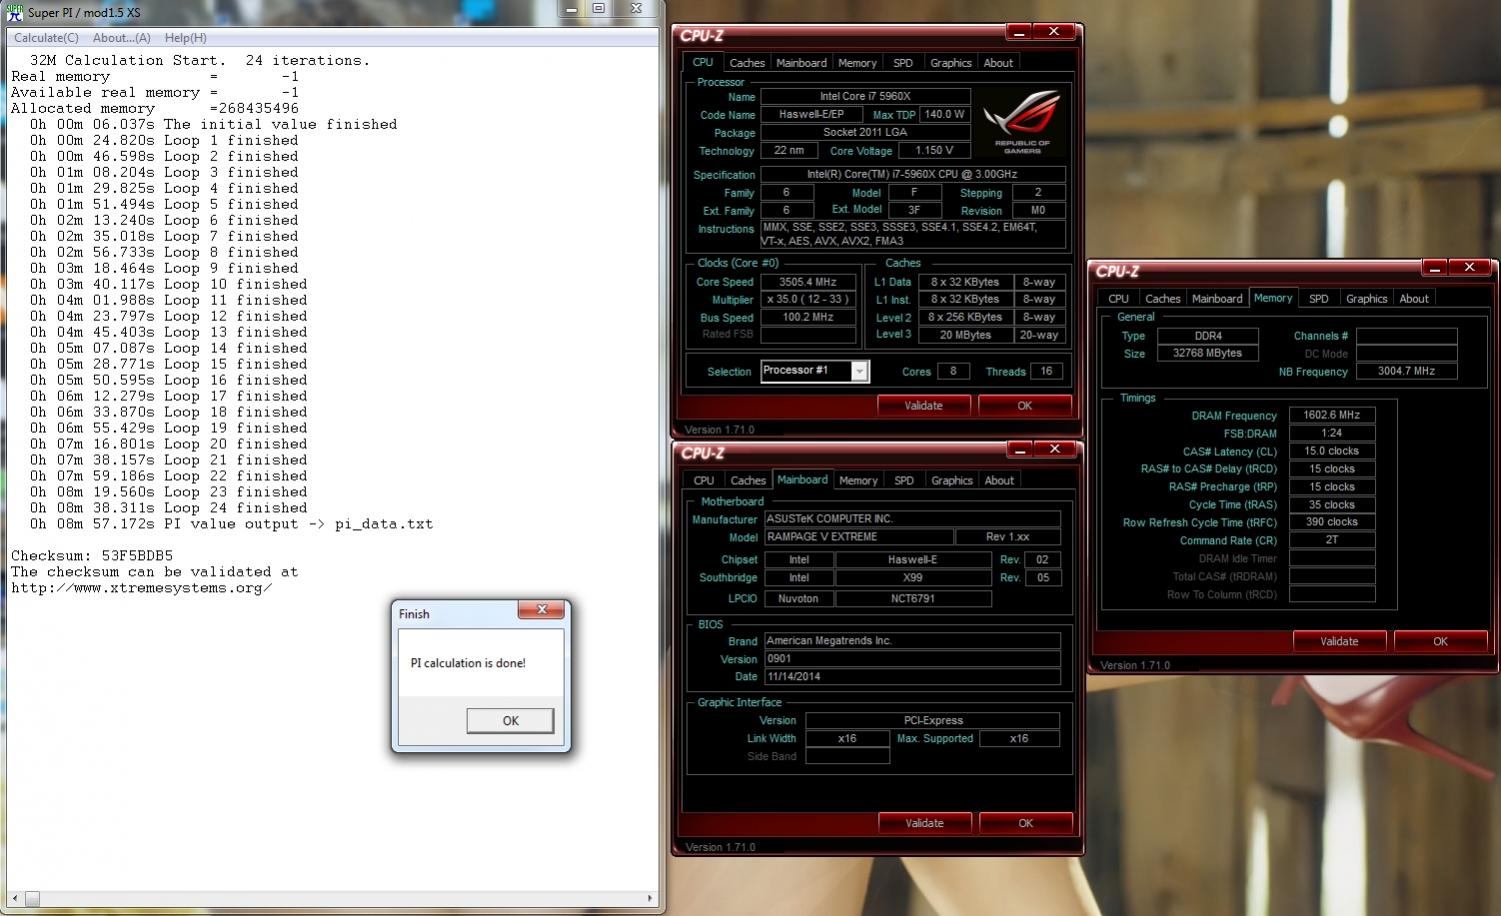The image size is (1501, 916).
Task: Switch to Caches tab in Memory CPU-Z window
Action: click(x=1162, y=298)
